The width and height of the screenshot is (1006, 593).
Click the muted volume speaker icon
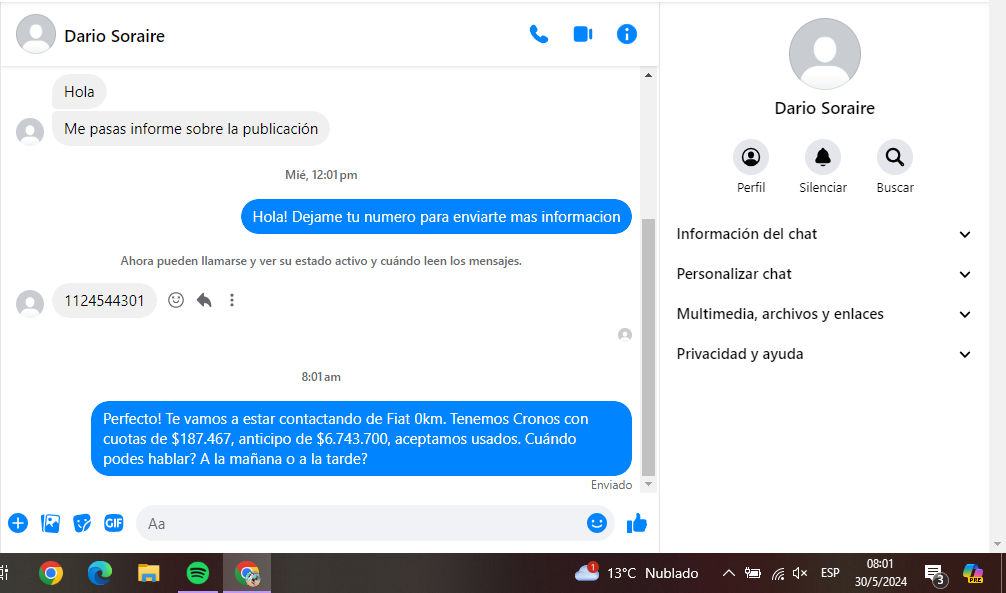click(799, 573)
